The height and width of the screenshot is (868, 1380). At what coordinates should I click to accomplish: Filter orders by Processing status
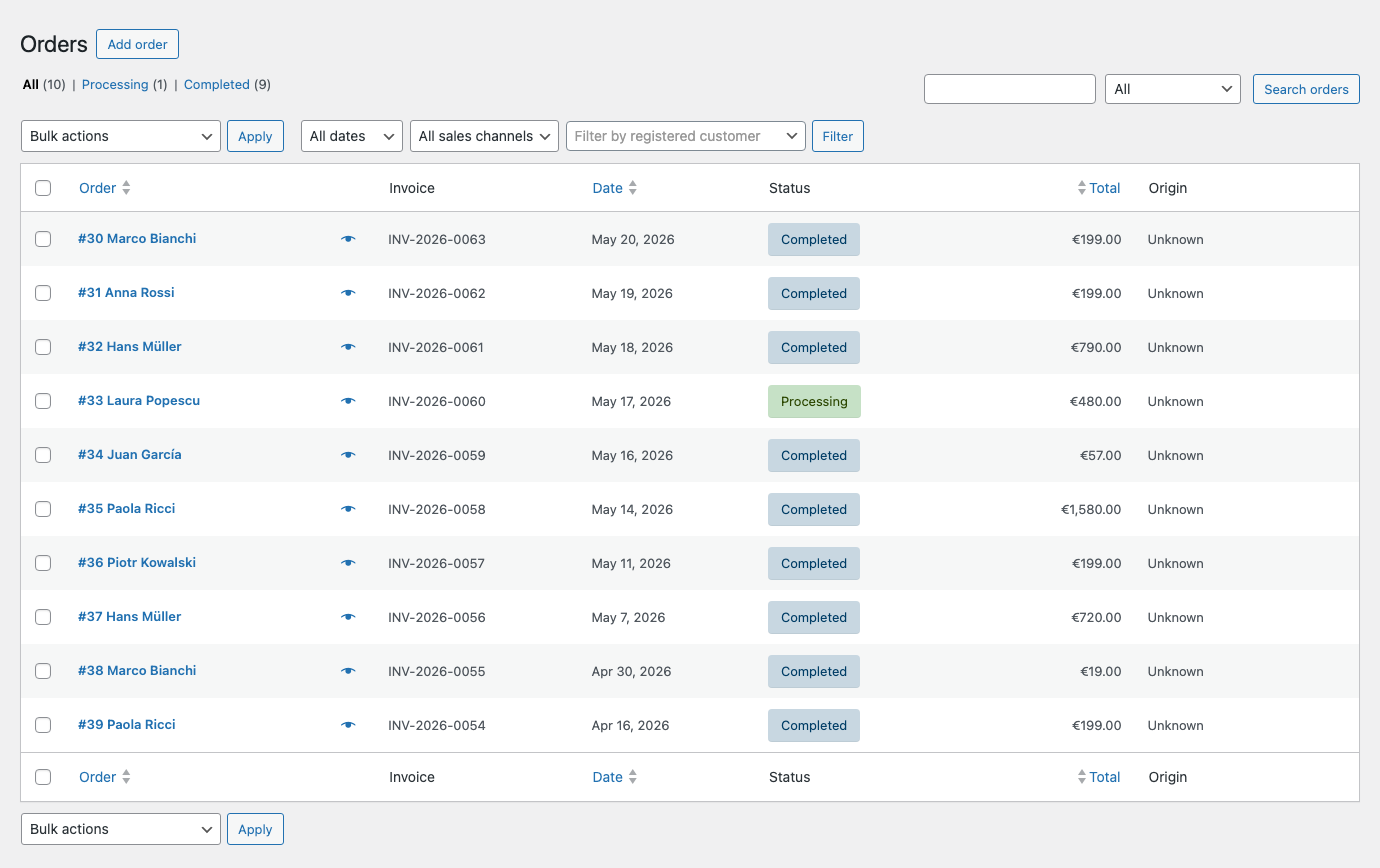click(115, 85)
